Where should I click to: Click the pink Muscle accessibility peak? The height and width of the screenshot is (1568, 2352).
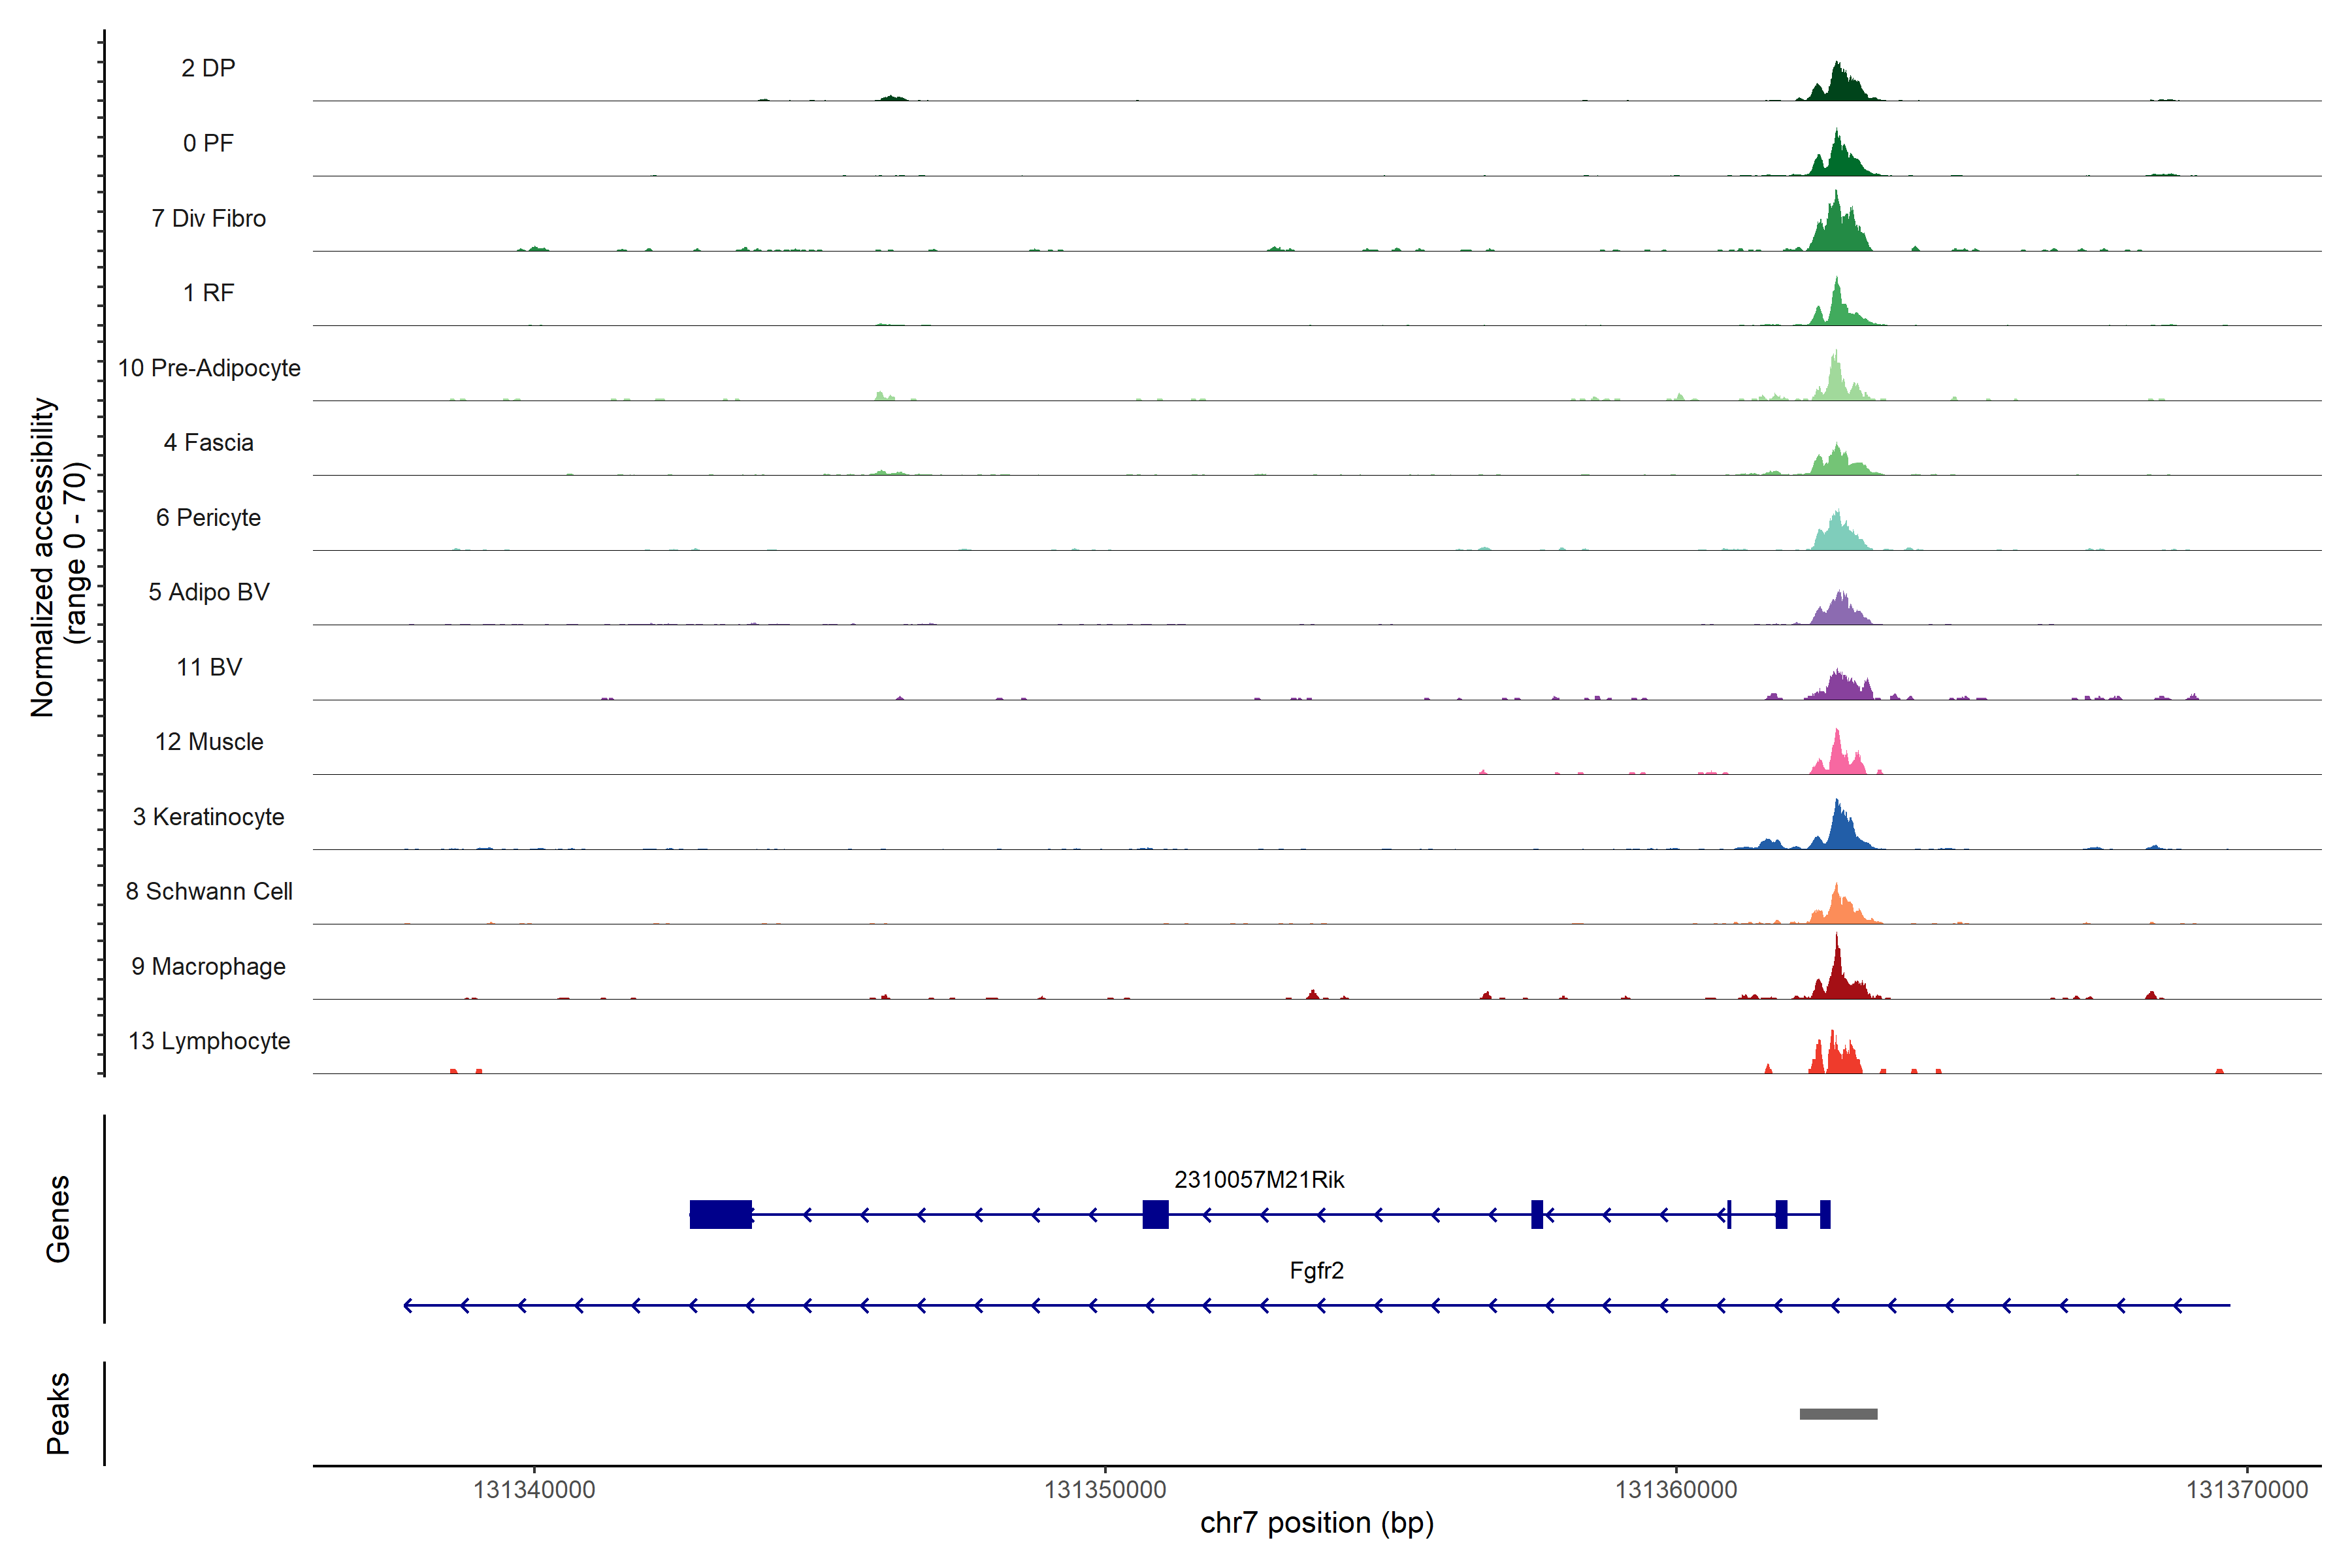tap(1837, 756)
